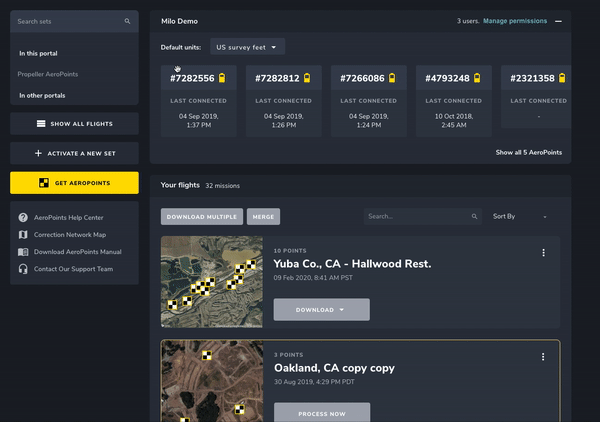Click "09 Feb 2020, 8:41 AM PST" date text
600x422 pixels.
(313, 278)
